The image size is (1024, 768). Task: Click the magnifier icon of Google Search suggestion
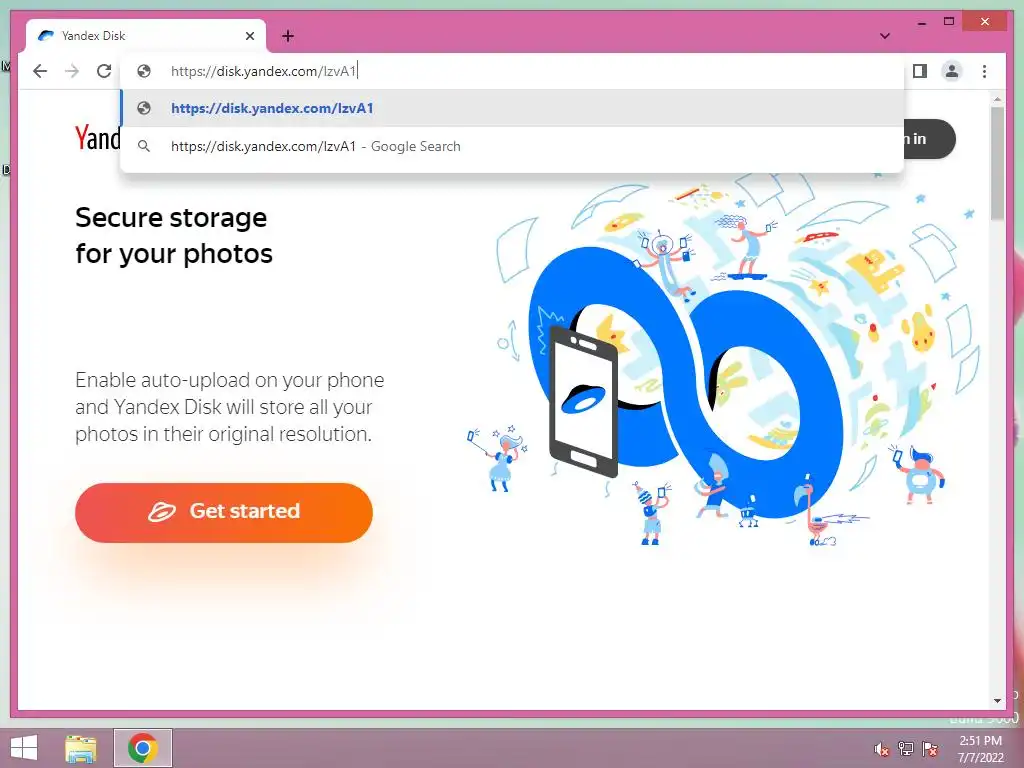[144, 146]
